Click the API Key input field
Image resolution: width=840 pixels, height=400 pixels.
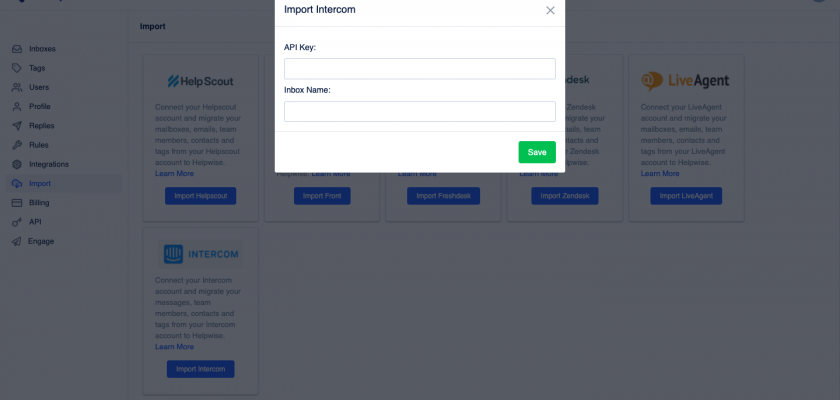click(x=419, y=69)
